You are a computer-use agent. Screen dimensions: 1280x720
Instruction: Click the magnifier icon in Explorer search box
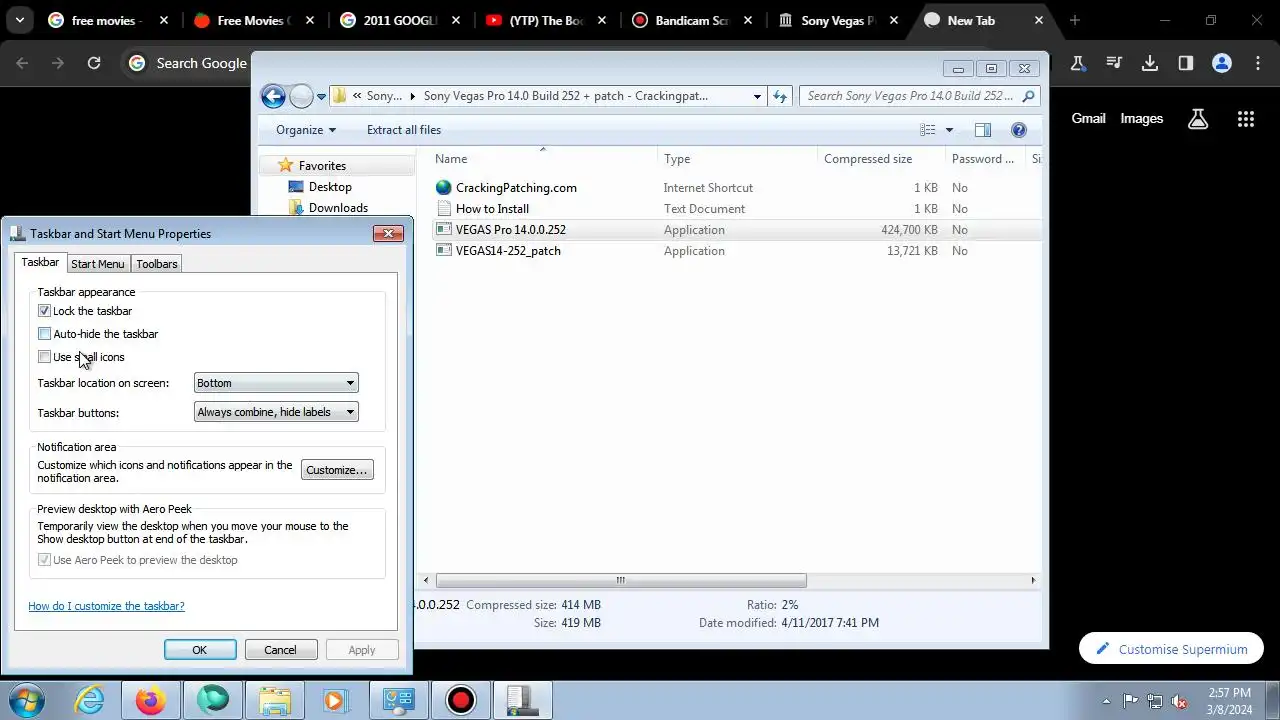tap(1029, 96)
